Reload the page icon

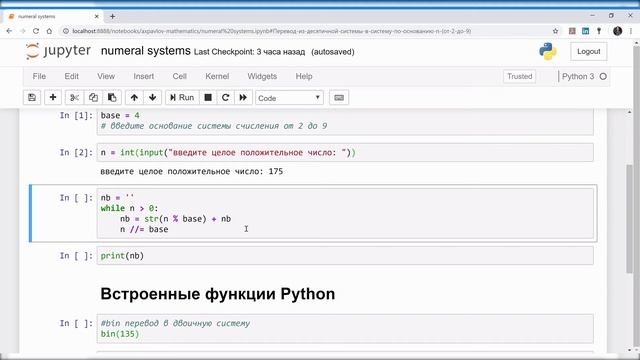coord(36,31)
